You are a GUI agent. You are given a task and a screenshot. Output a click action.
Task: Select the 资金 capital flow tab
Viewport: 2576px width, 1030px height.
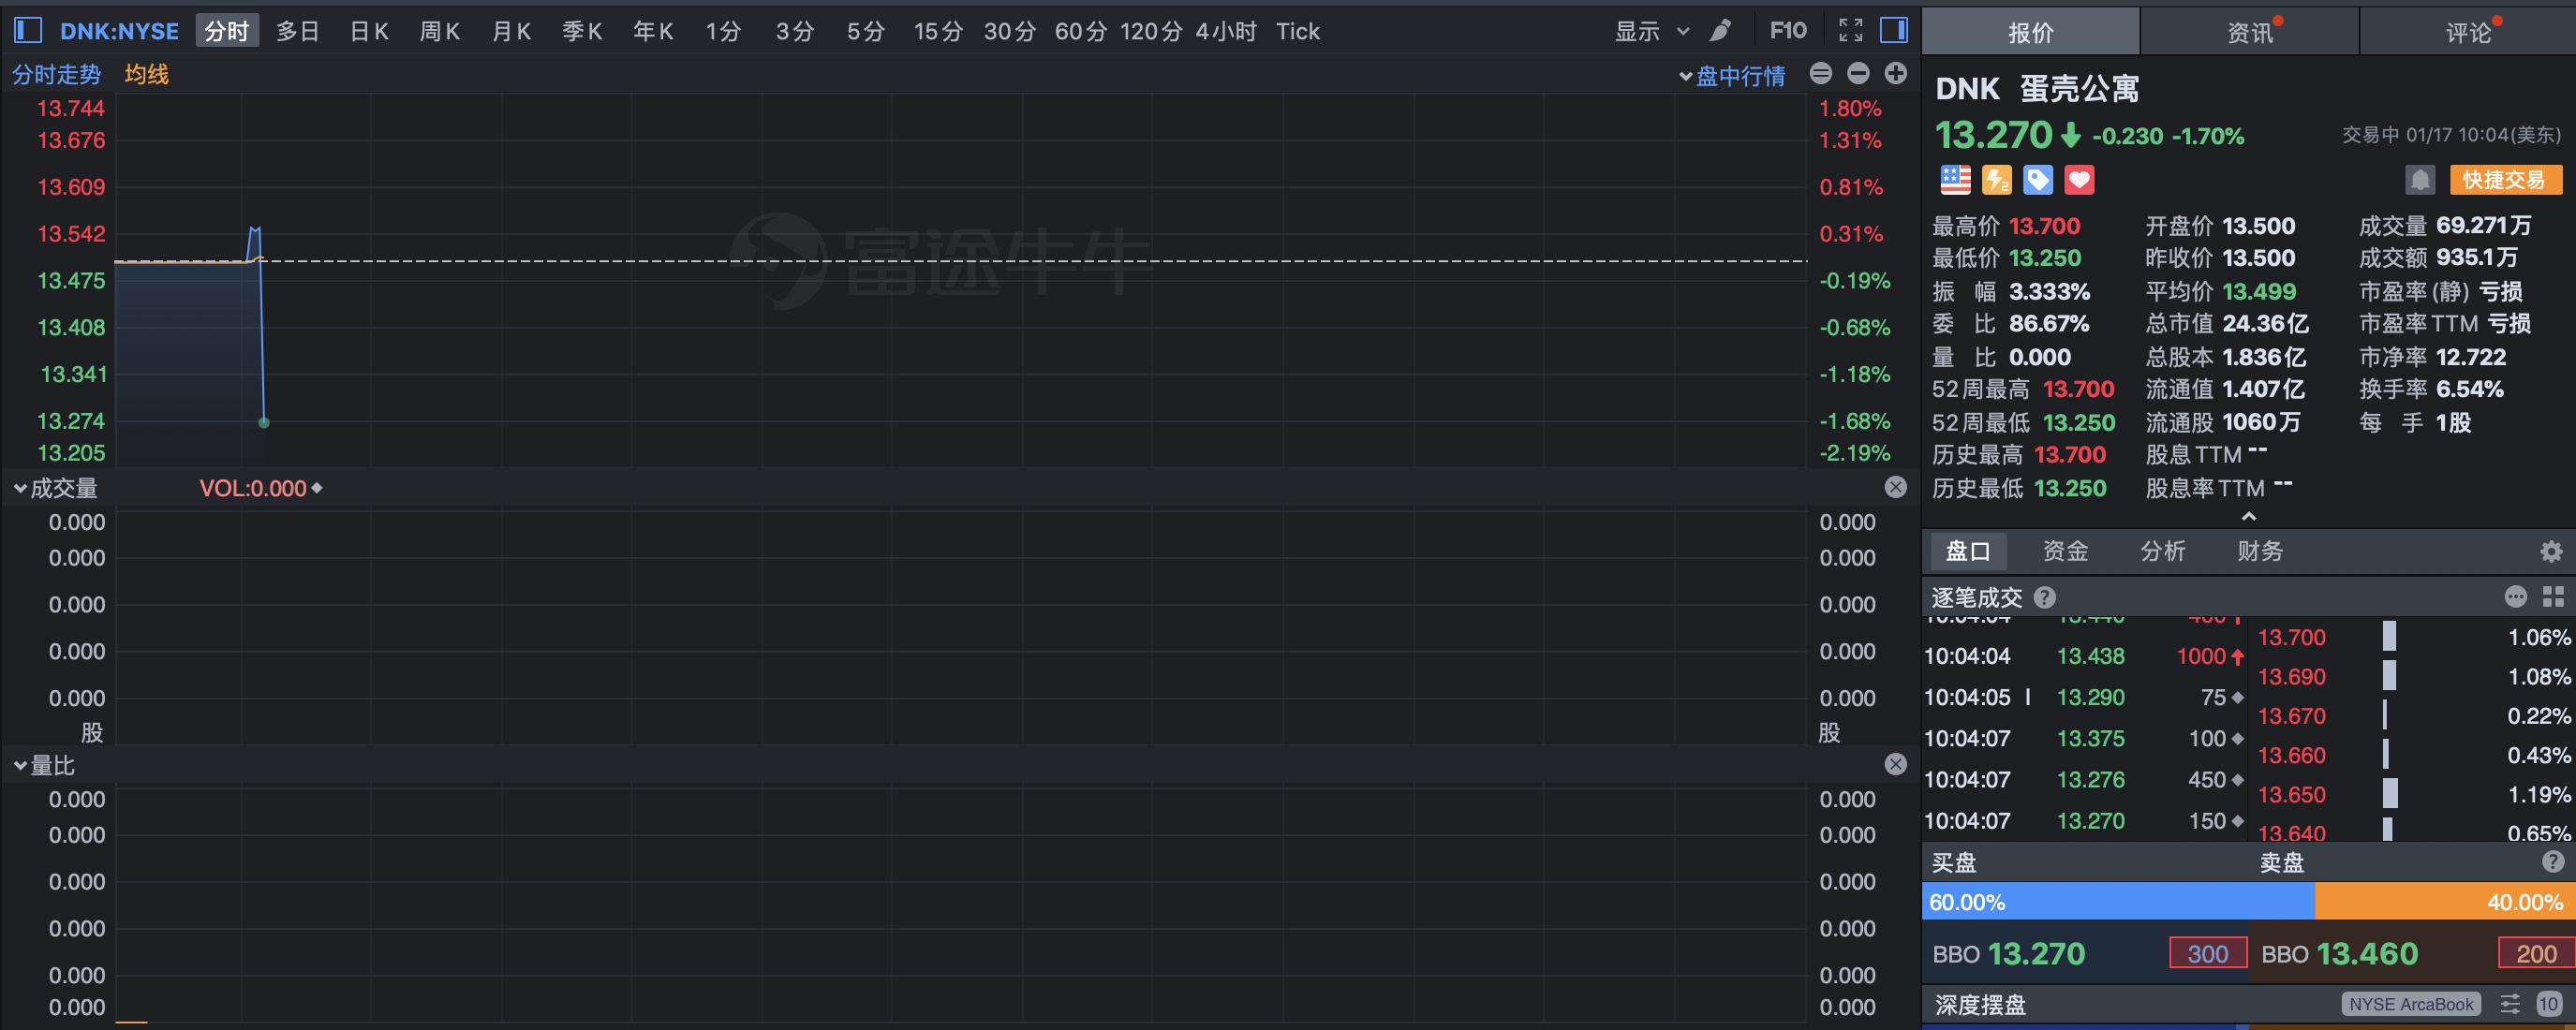[2065, 551]
